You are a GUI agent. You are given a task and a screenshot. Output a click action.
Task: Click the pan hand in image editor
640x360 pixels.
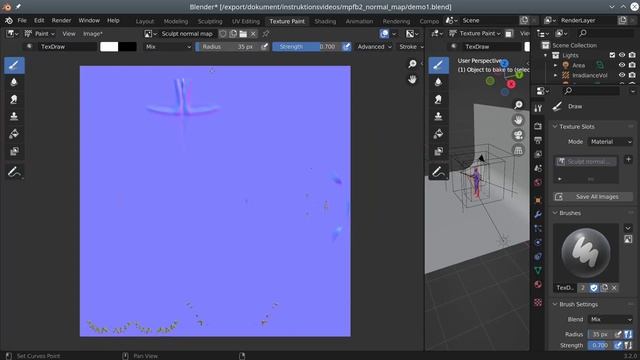(x=412, y=79)
